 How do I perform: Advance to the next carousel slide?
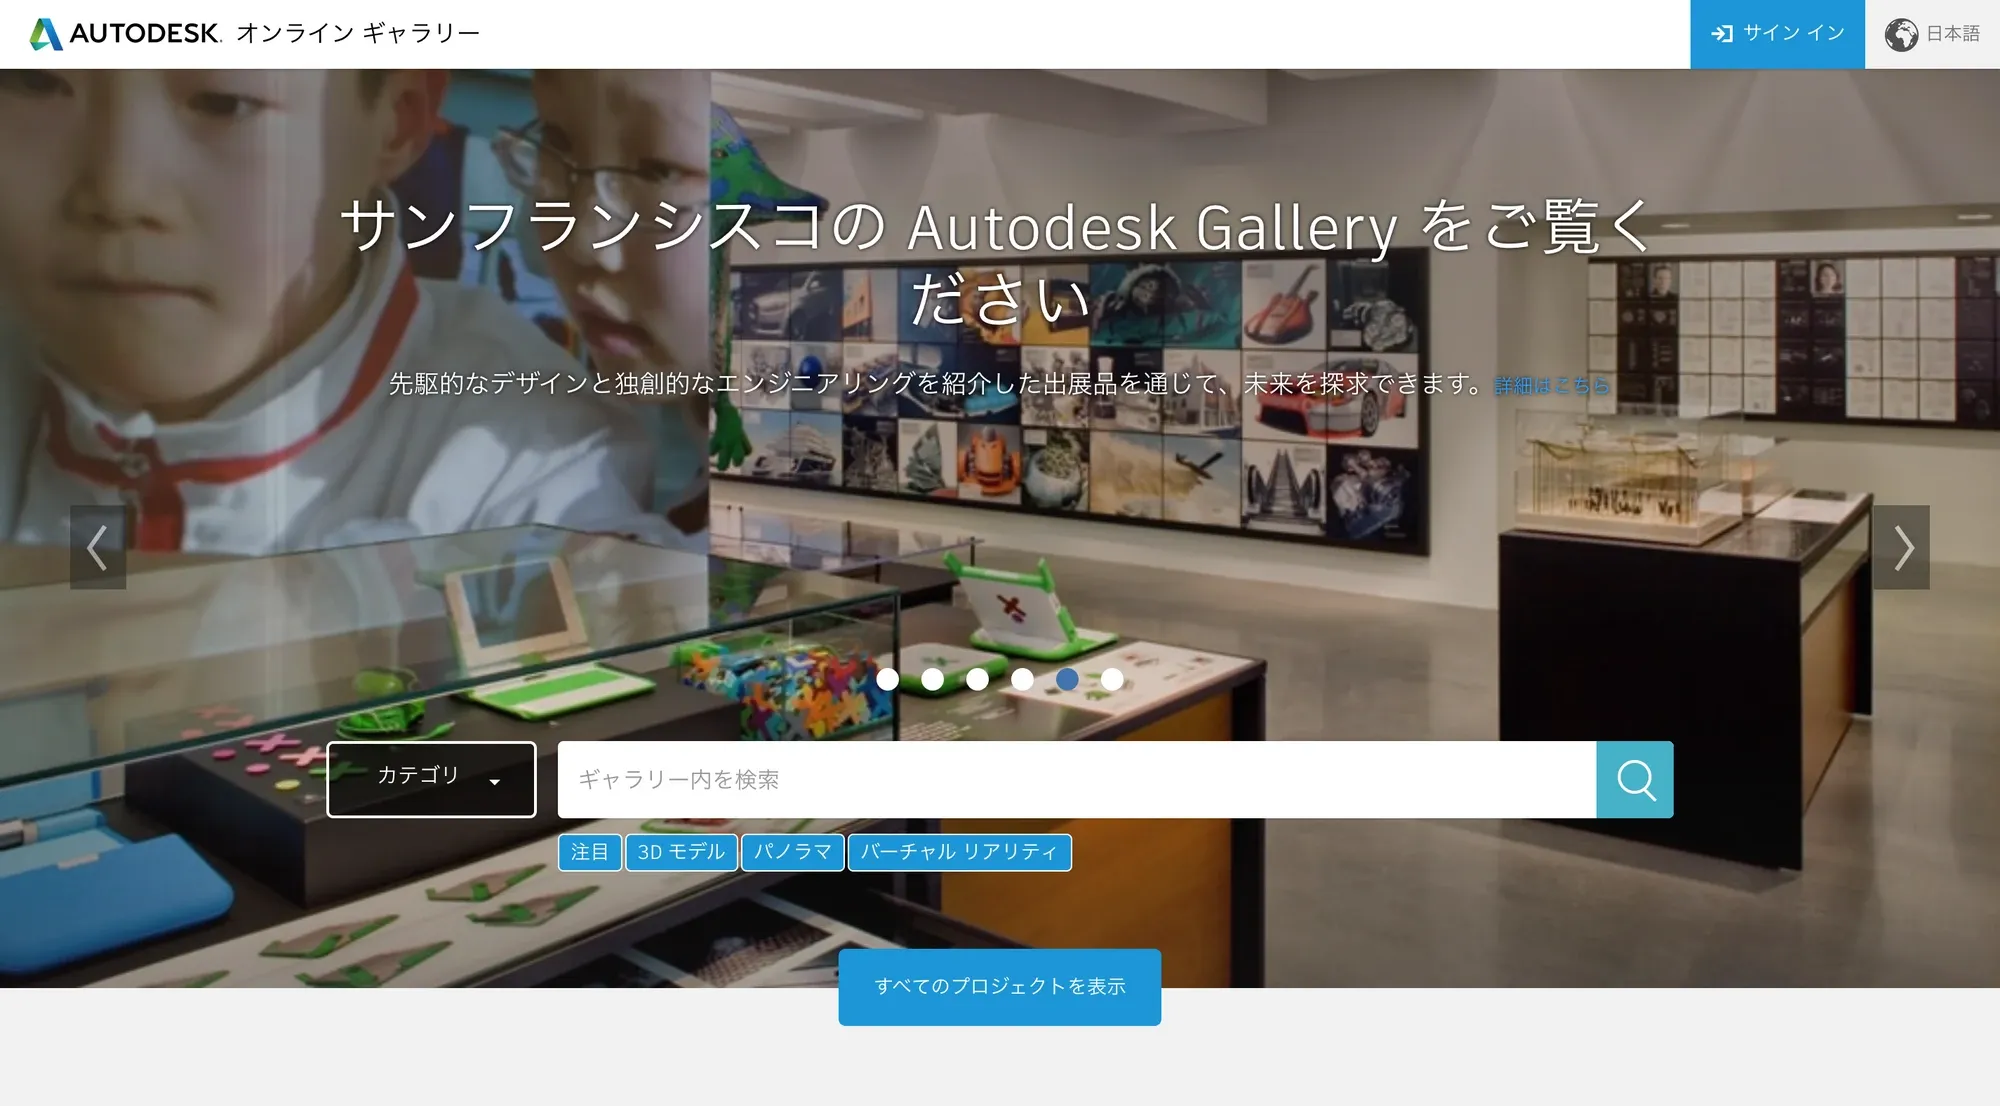[x=1901, y=547]
